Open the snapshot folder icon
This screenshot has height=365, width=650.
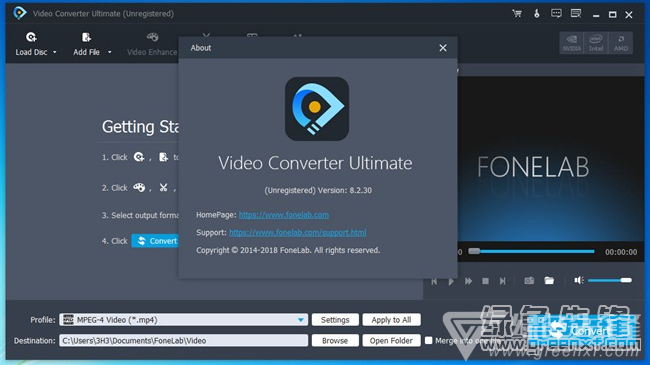coord(549,281)
